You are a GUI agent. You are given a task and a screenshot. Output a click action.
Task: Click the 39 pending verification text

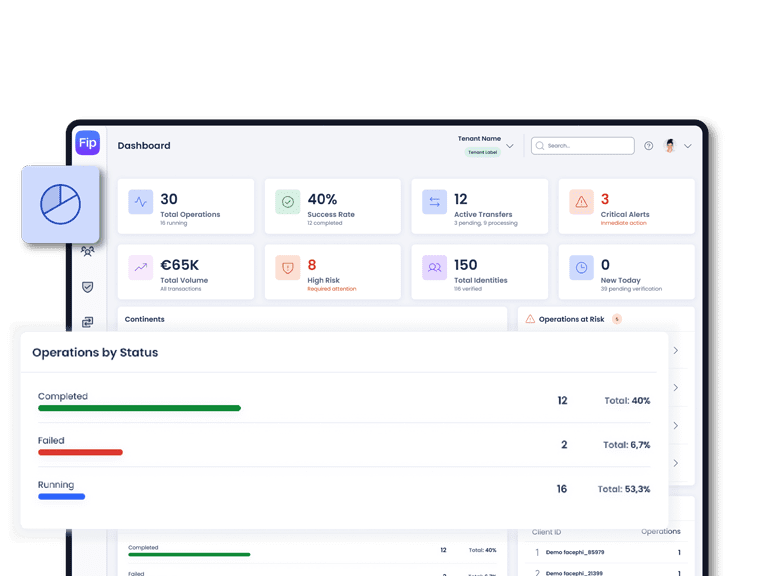(631, 289)
